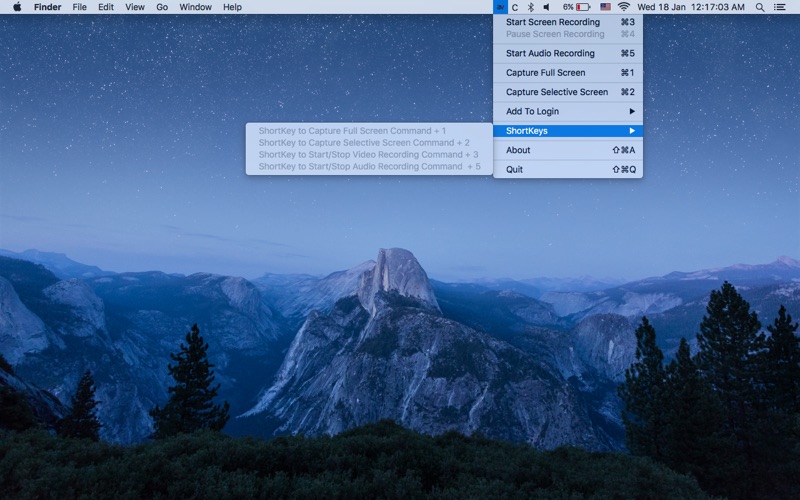Viewport: 800px width, 500px height.
Task: Click the volume speaker icon
Action: (546, 7)
